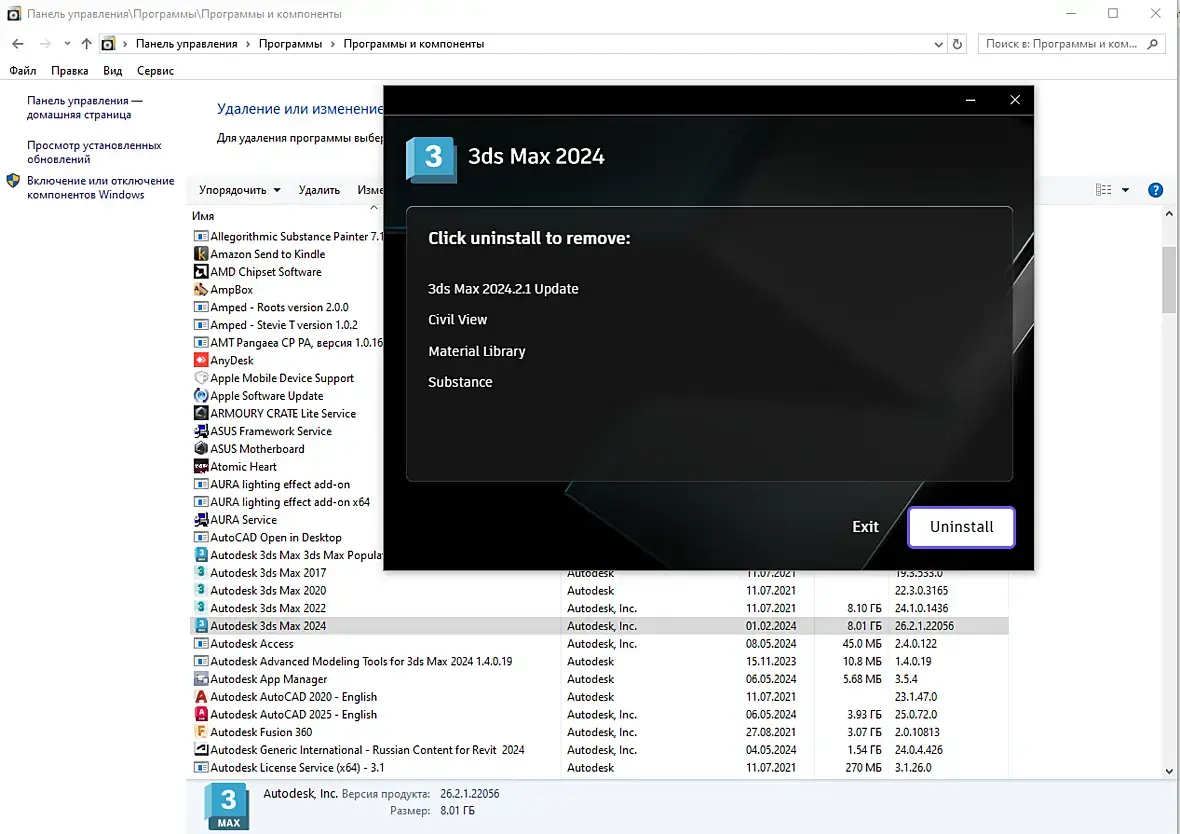Select the AURA Service icon

click(x=201, y=519)
